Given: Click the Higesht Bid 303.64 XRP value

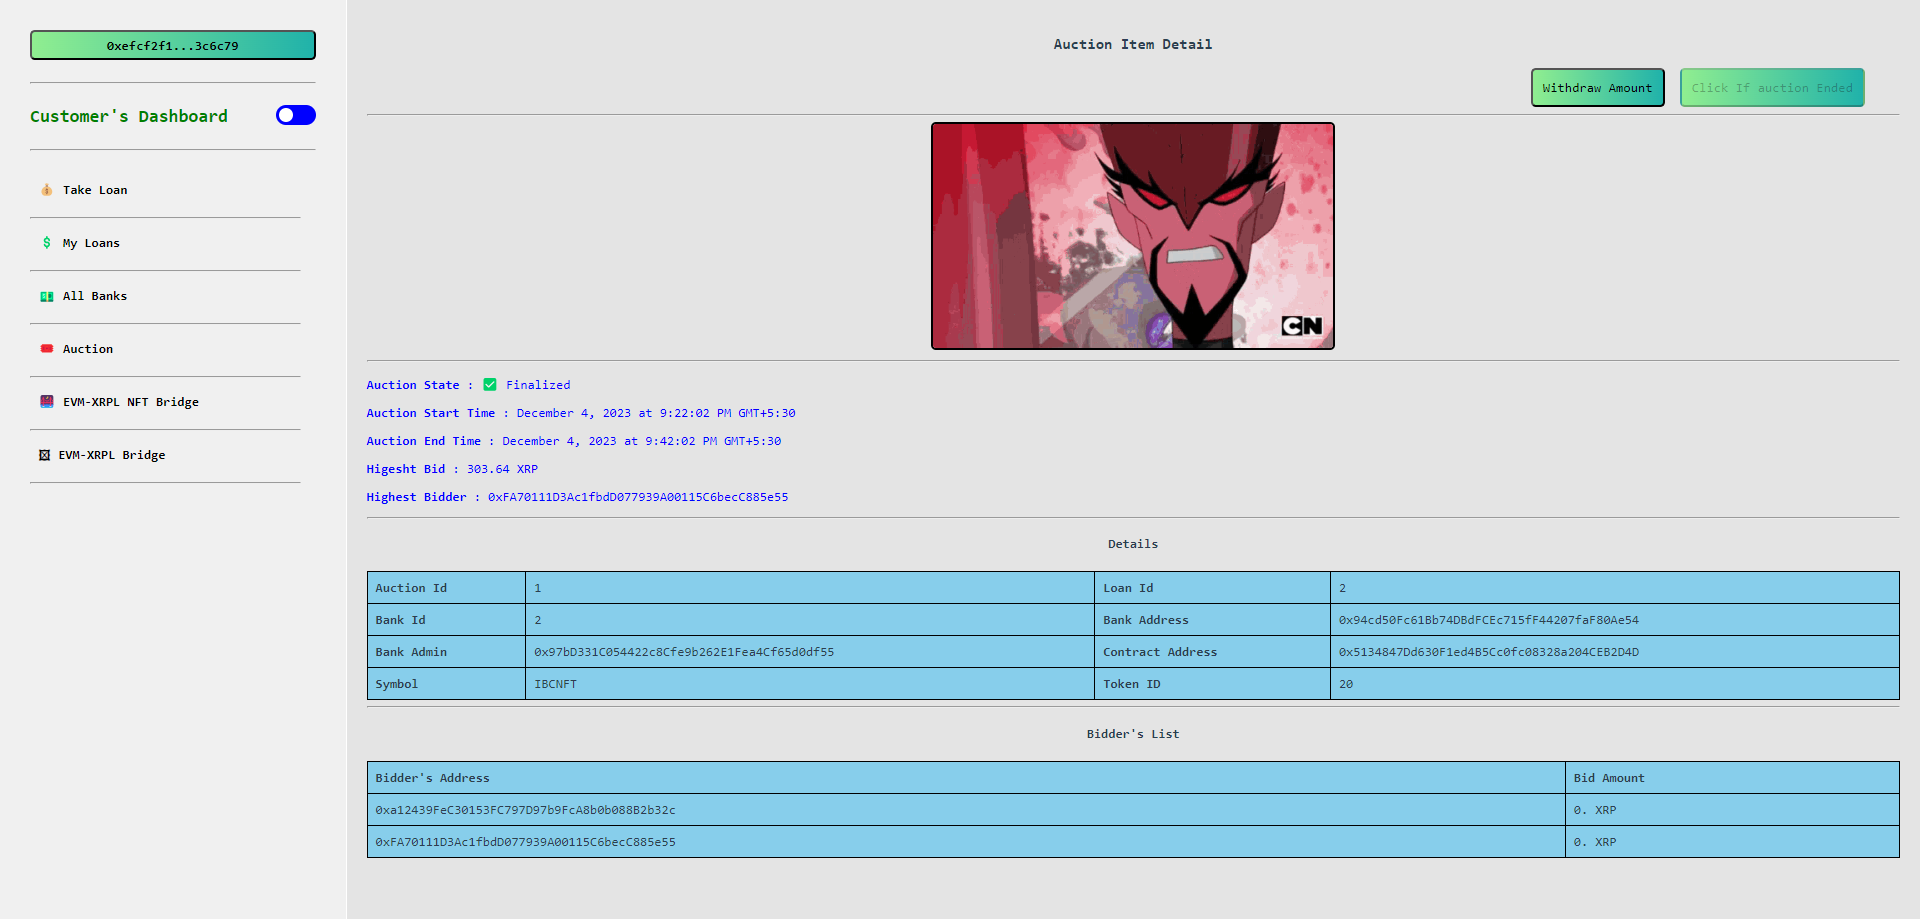Looking at the screenshot, I should [502, 469].
